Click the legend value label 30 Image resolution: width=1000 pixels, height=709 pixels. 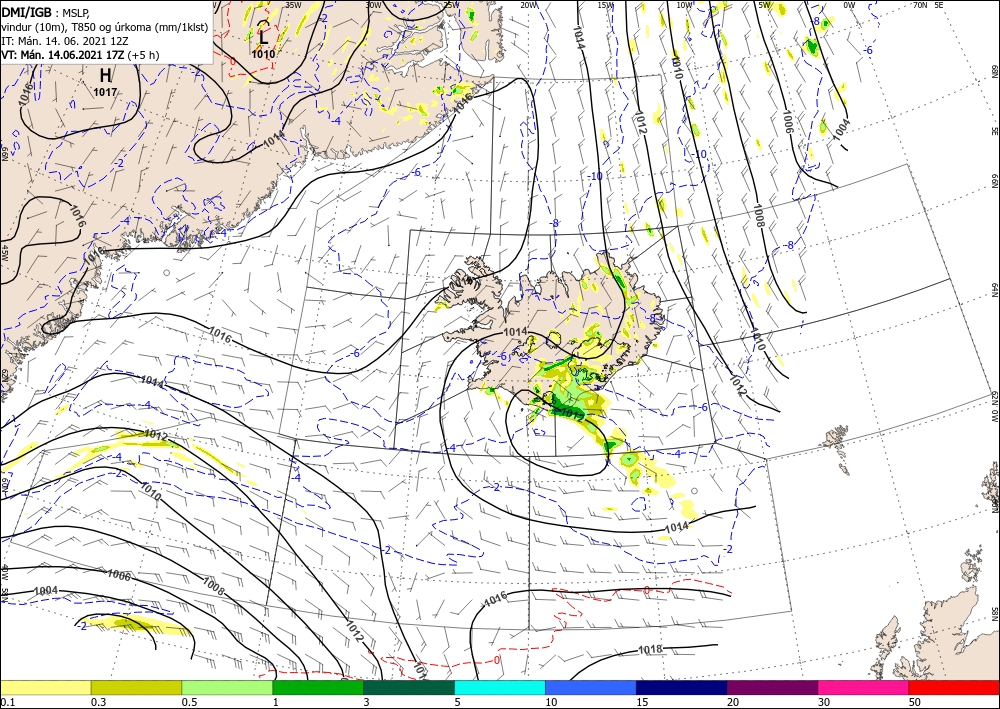coord(824,702)
